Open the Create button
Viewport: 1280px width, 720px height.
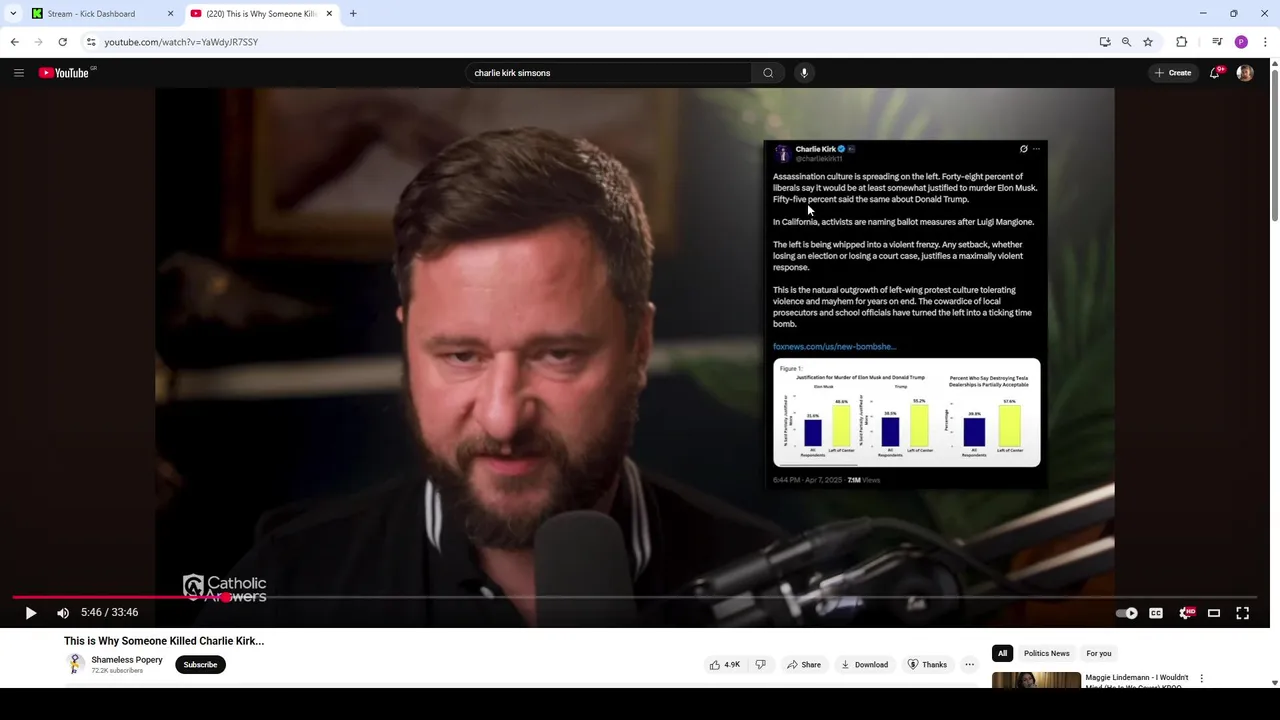tap(1173, 73)
